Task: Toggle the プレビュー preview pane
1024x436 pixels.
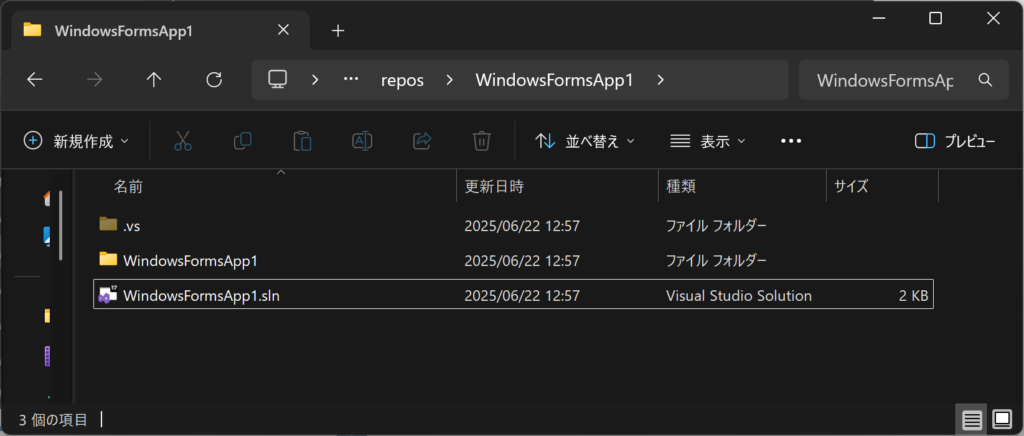Action: point(955,141)
